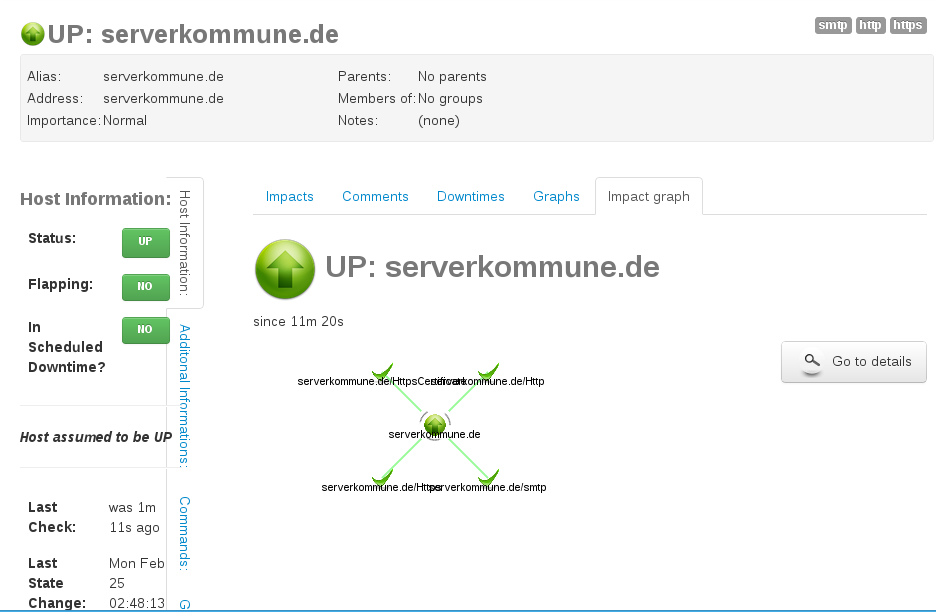The image size is (936, 612).
Task: Toggle the In Scheduled Downtime NO indicator
Action: 145,330
